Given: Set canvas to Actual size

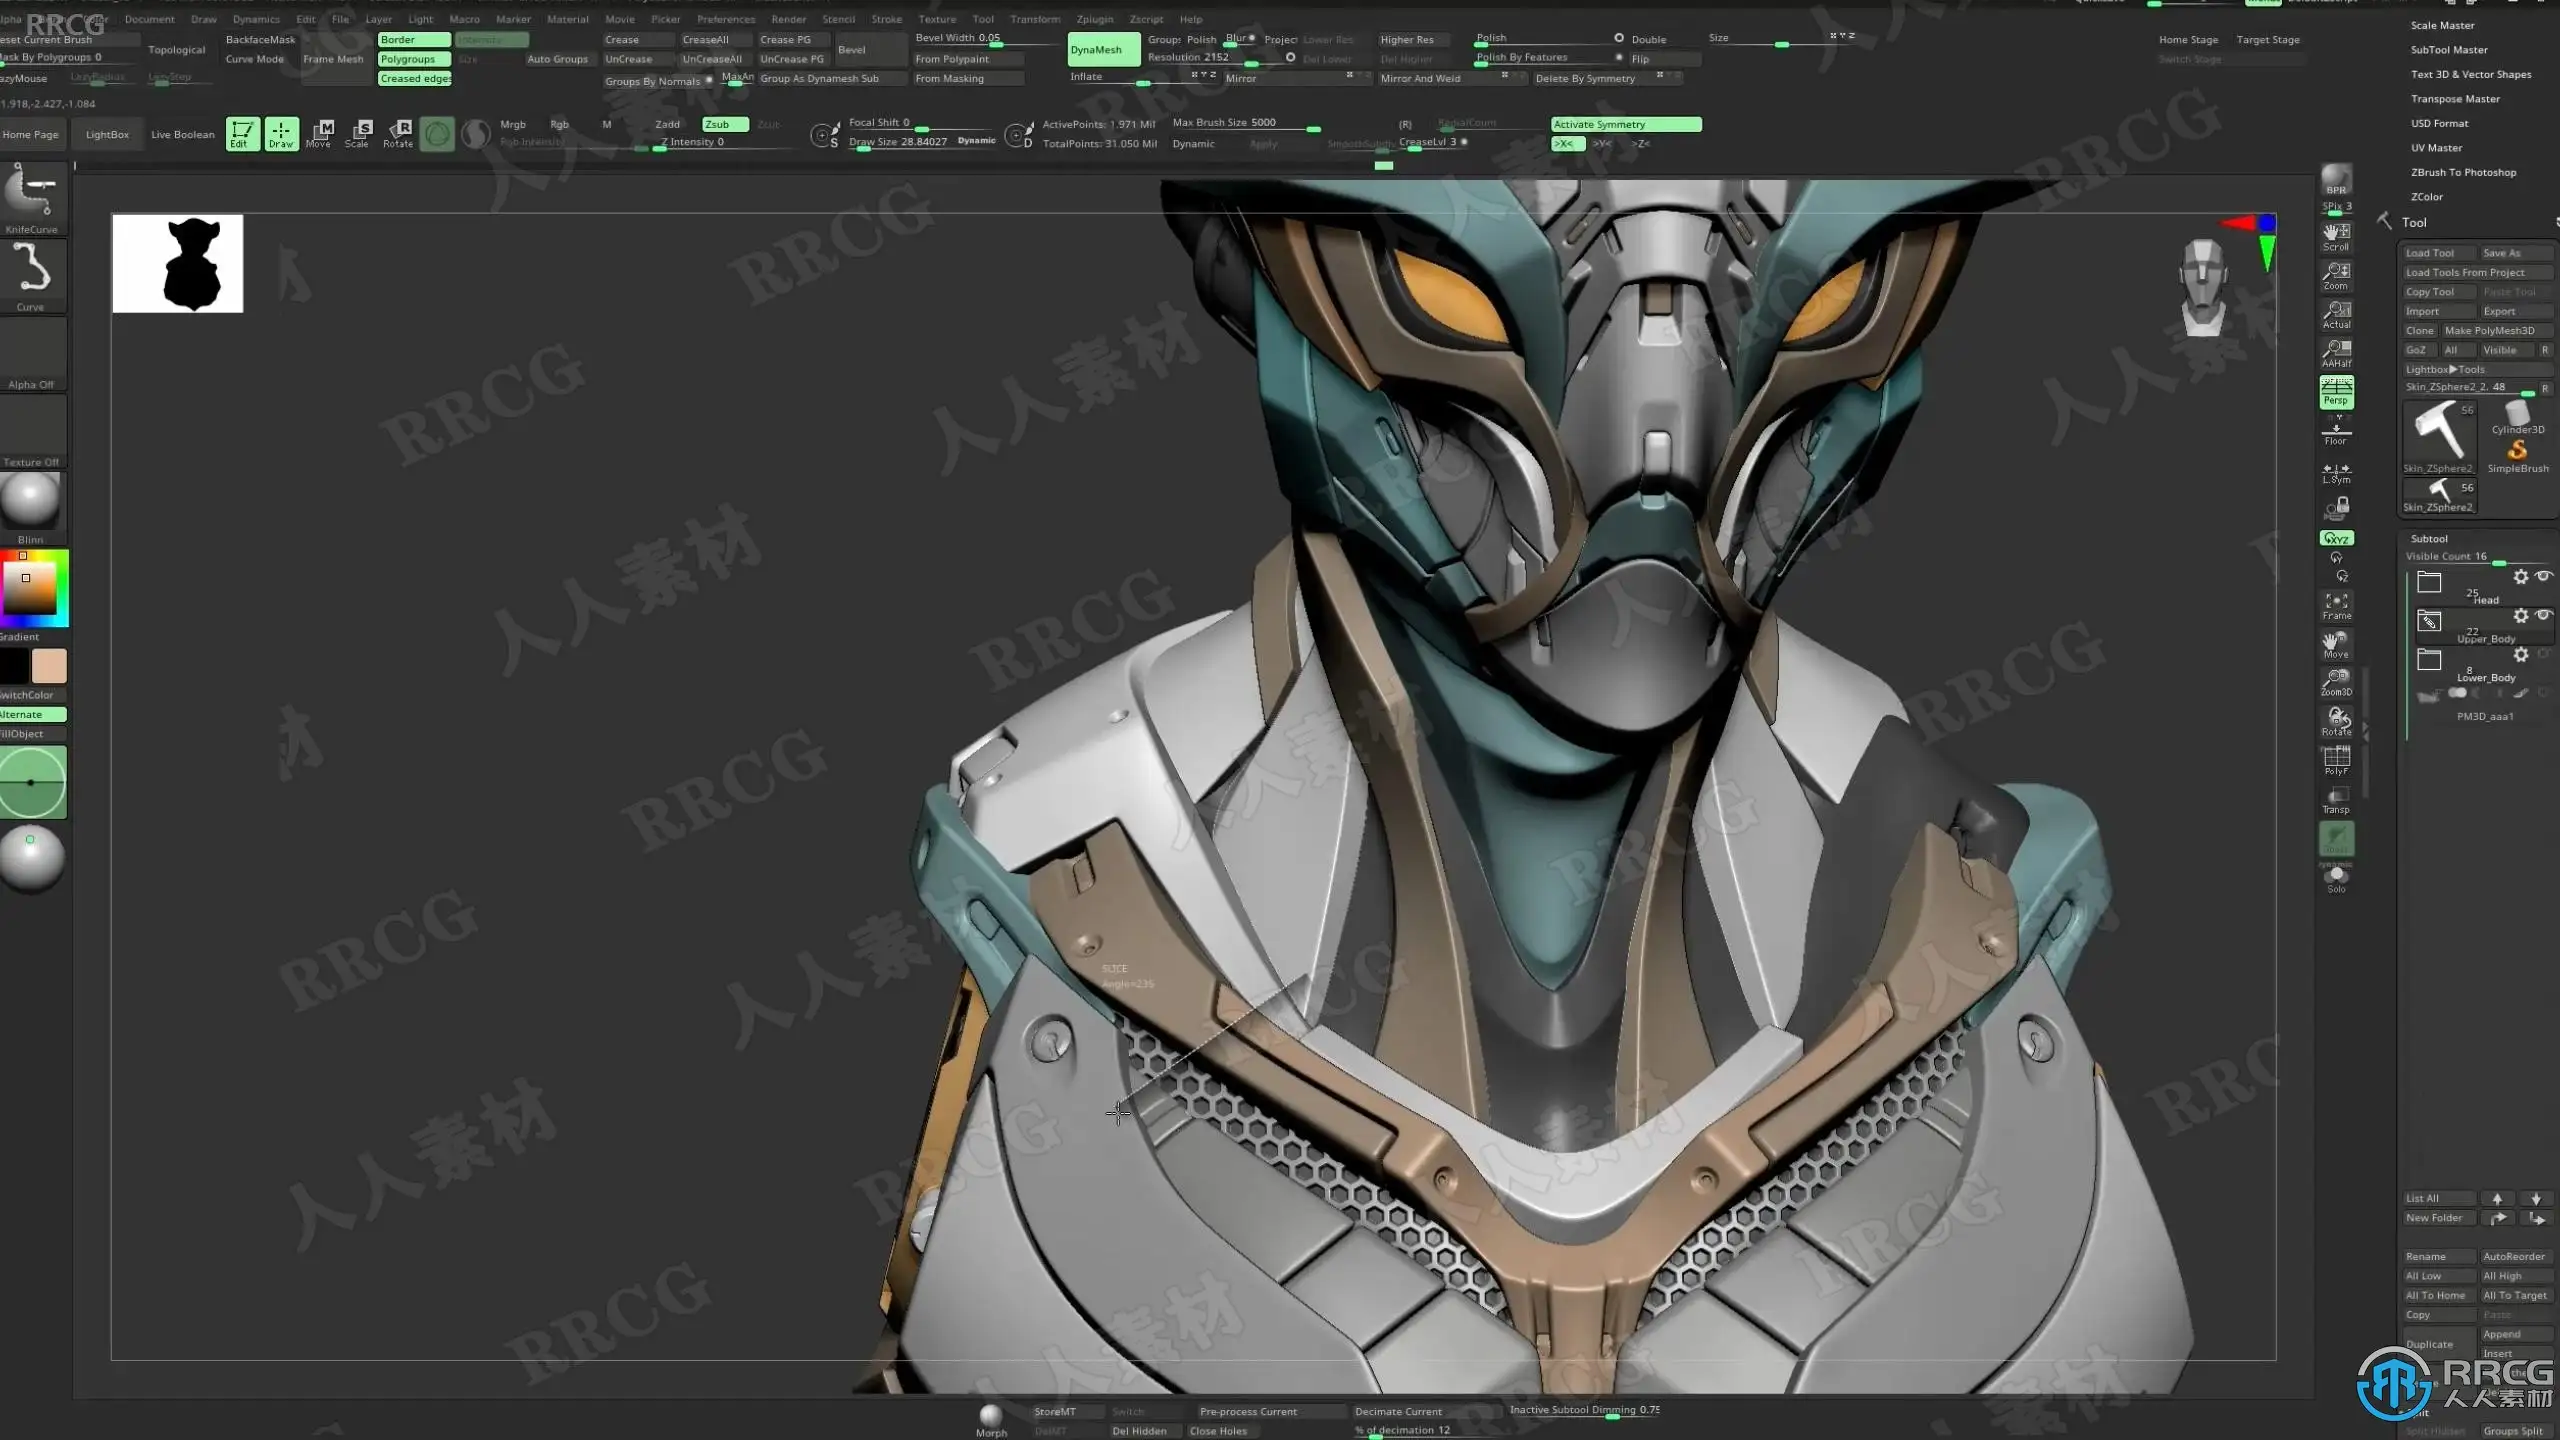Looking at the screenshot, I should 2336,314.
